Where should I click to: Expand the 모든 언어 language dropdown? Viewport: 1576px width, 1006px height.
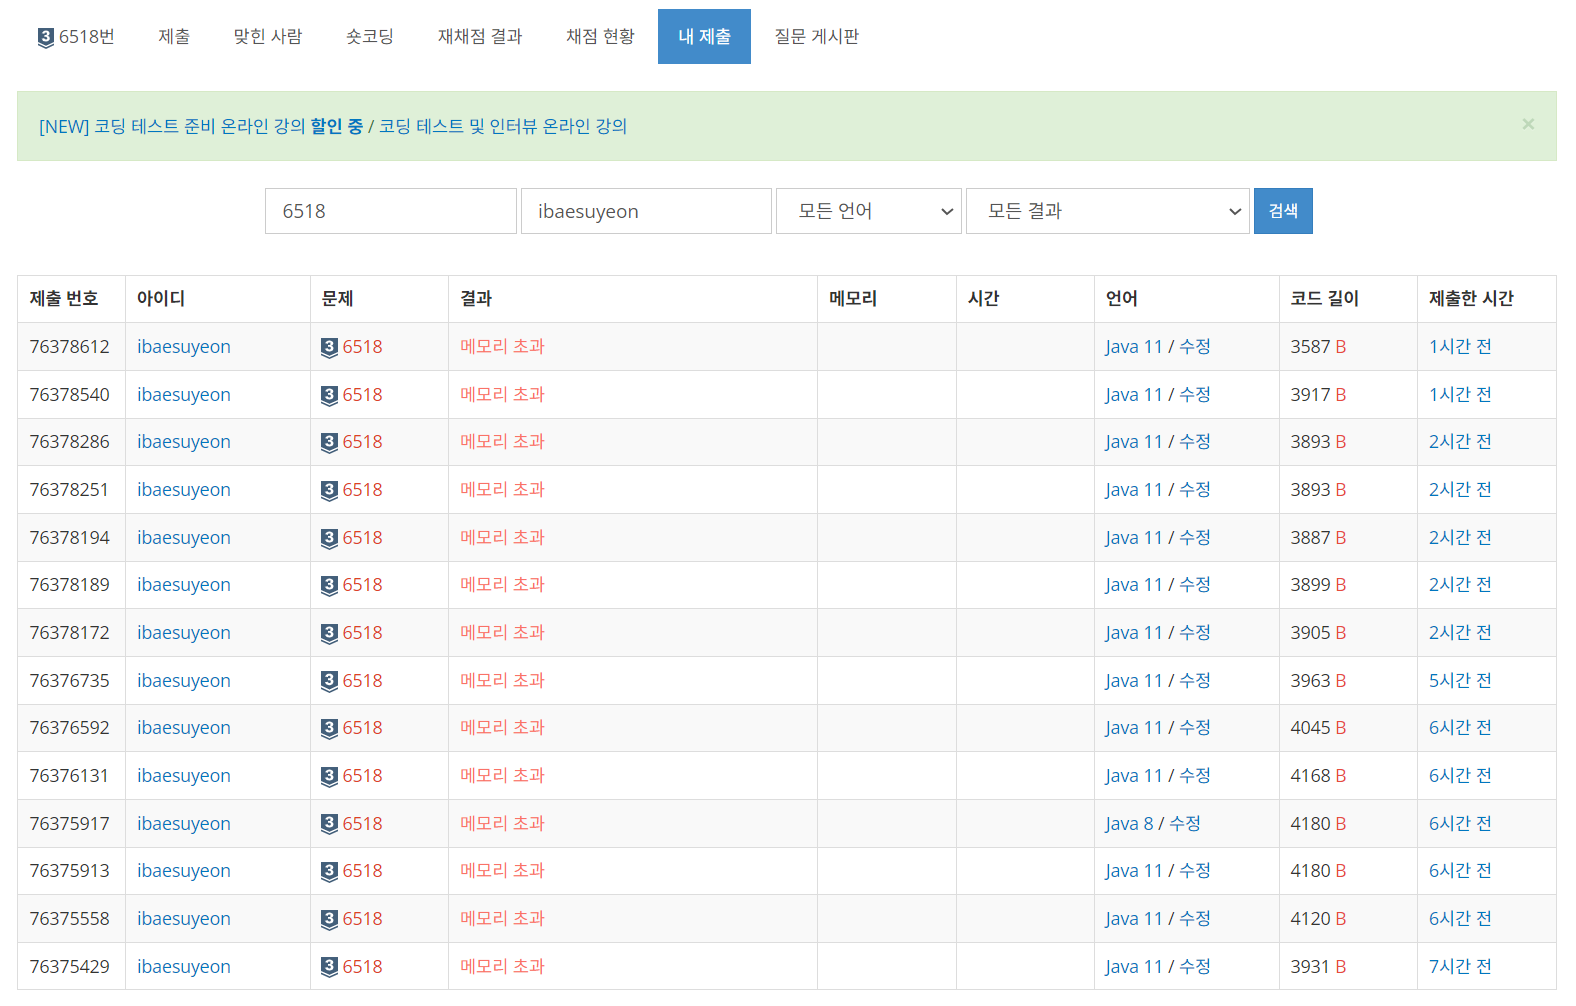869,211
